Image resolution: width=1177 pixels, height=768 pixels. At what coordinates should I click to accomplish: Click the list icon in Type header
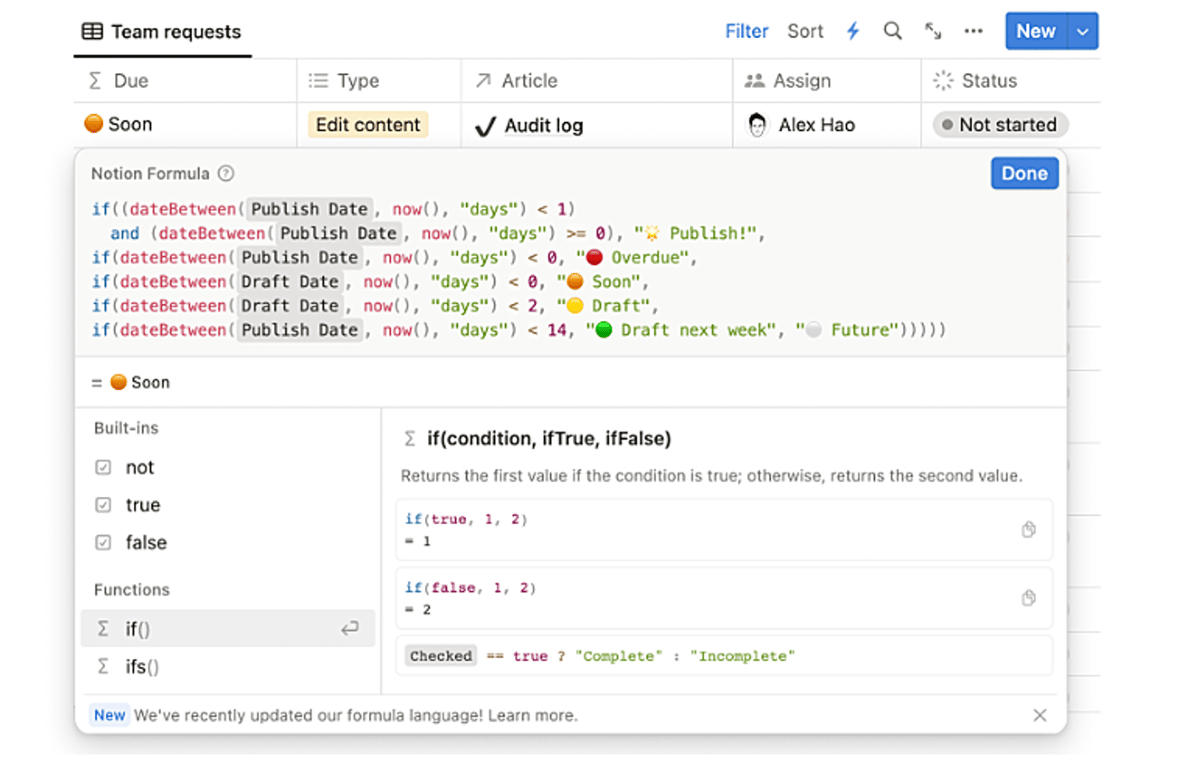[x=318, y=80]
